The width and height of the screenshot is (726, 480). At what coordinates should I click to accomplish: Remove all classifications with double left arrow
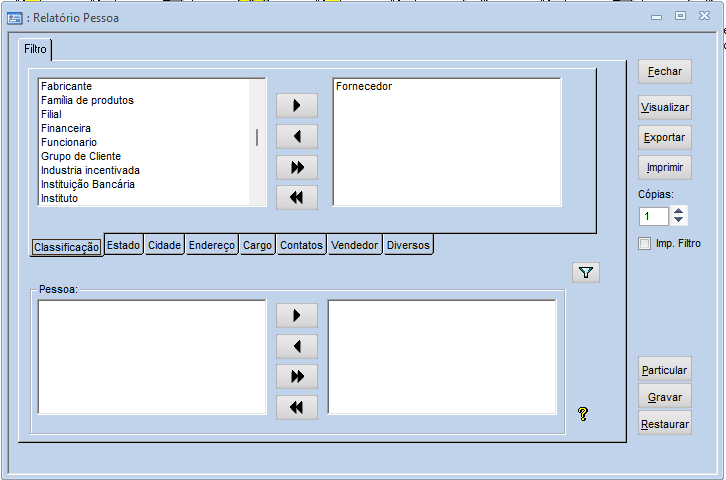click(296, 198)
